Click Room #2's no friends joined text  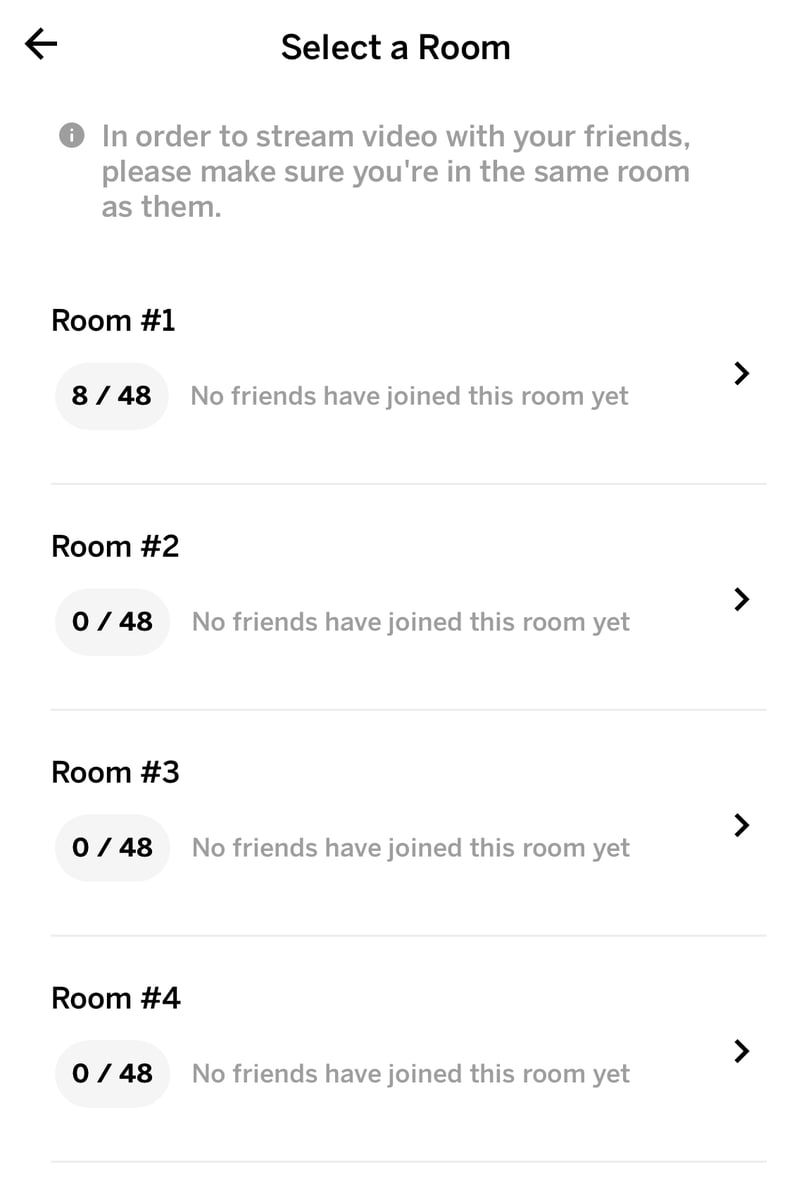(x=410, y=622)
